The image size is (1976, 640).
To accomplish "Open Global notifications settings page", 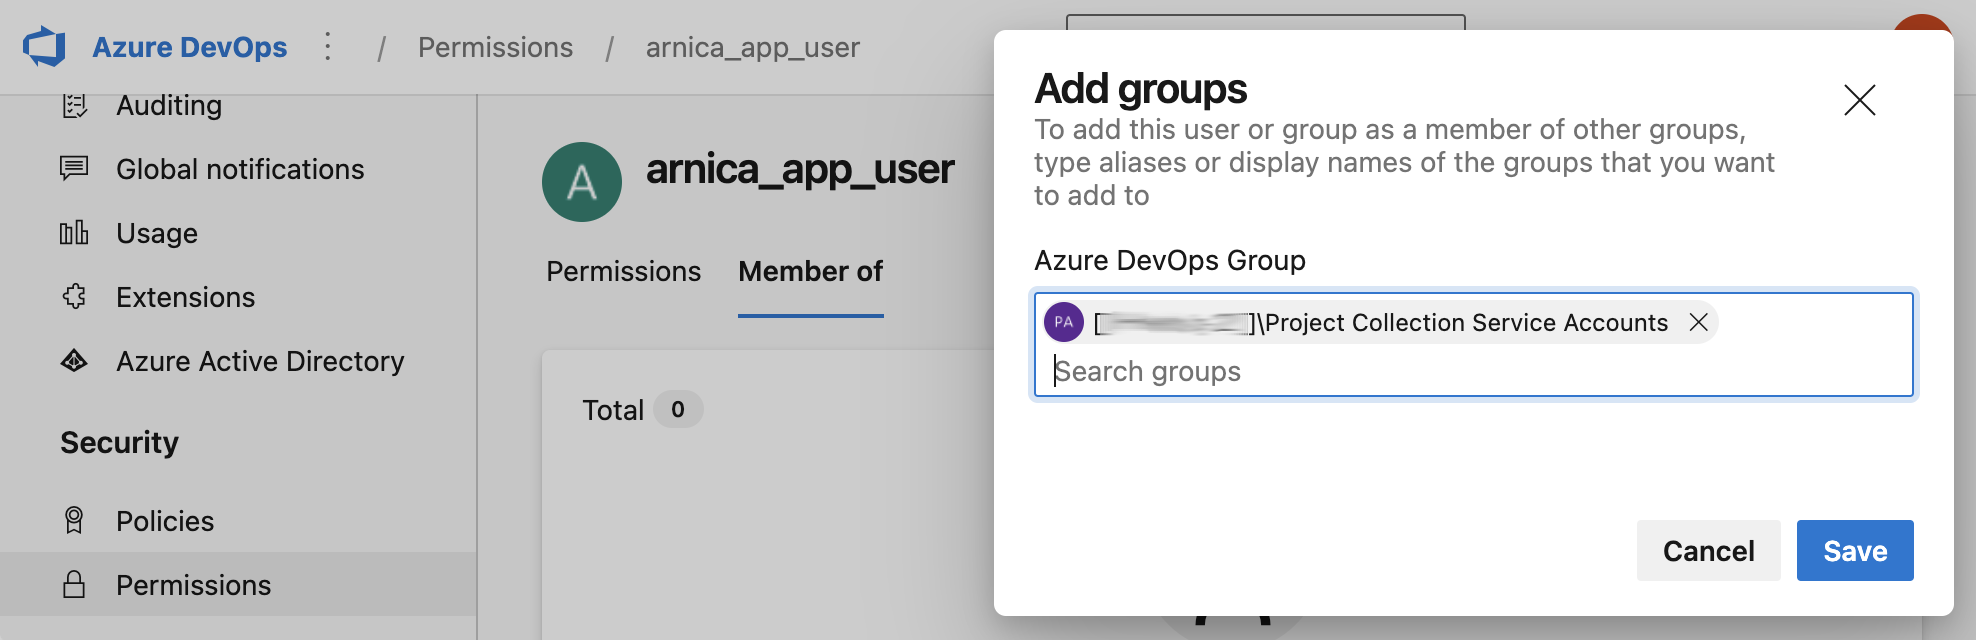I will (240, 169).
